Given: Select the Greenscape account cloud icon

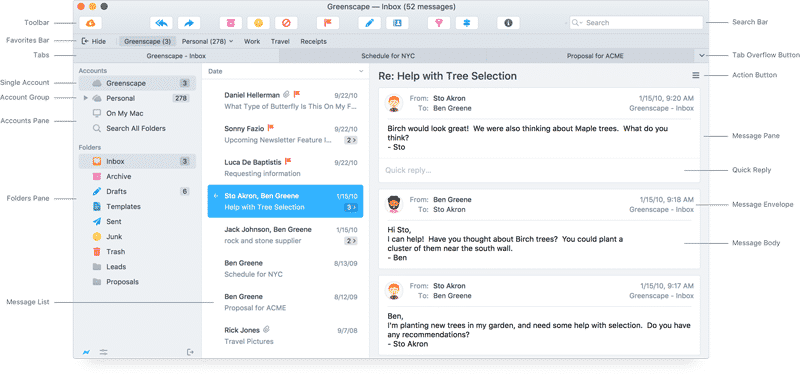Looking at the screenshot, I should point(97,83).
